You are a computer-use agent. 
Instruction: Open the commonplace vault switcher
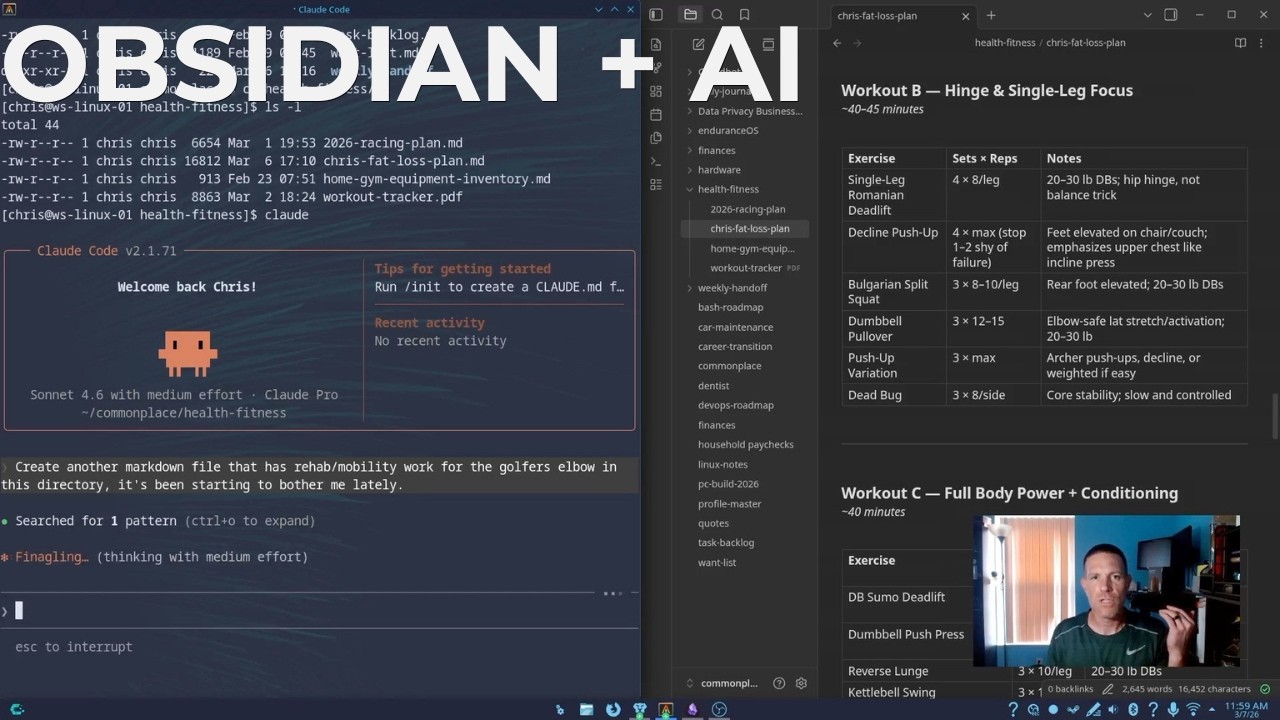(x=722, y=684)
